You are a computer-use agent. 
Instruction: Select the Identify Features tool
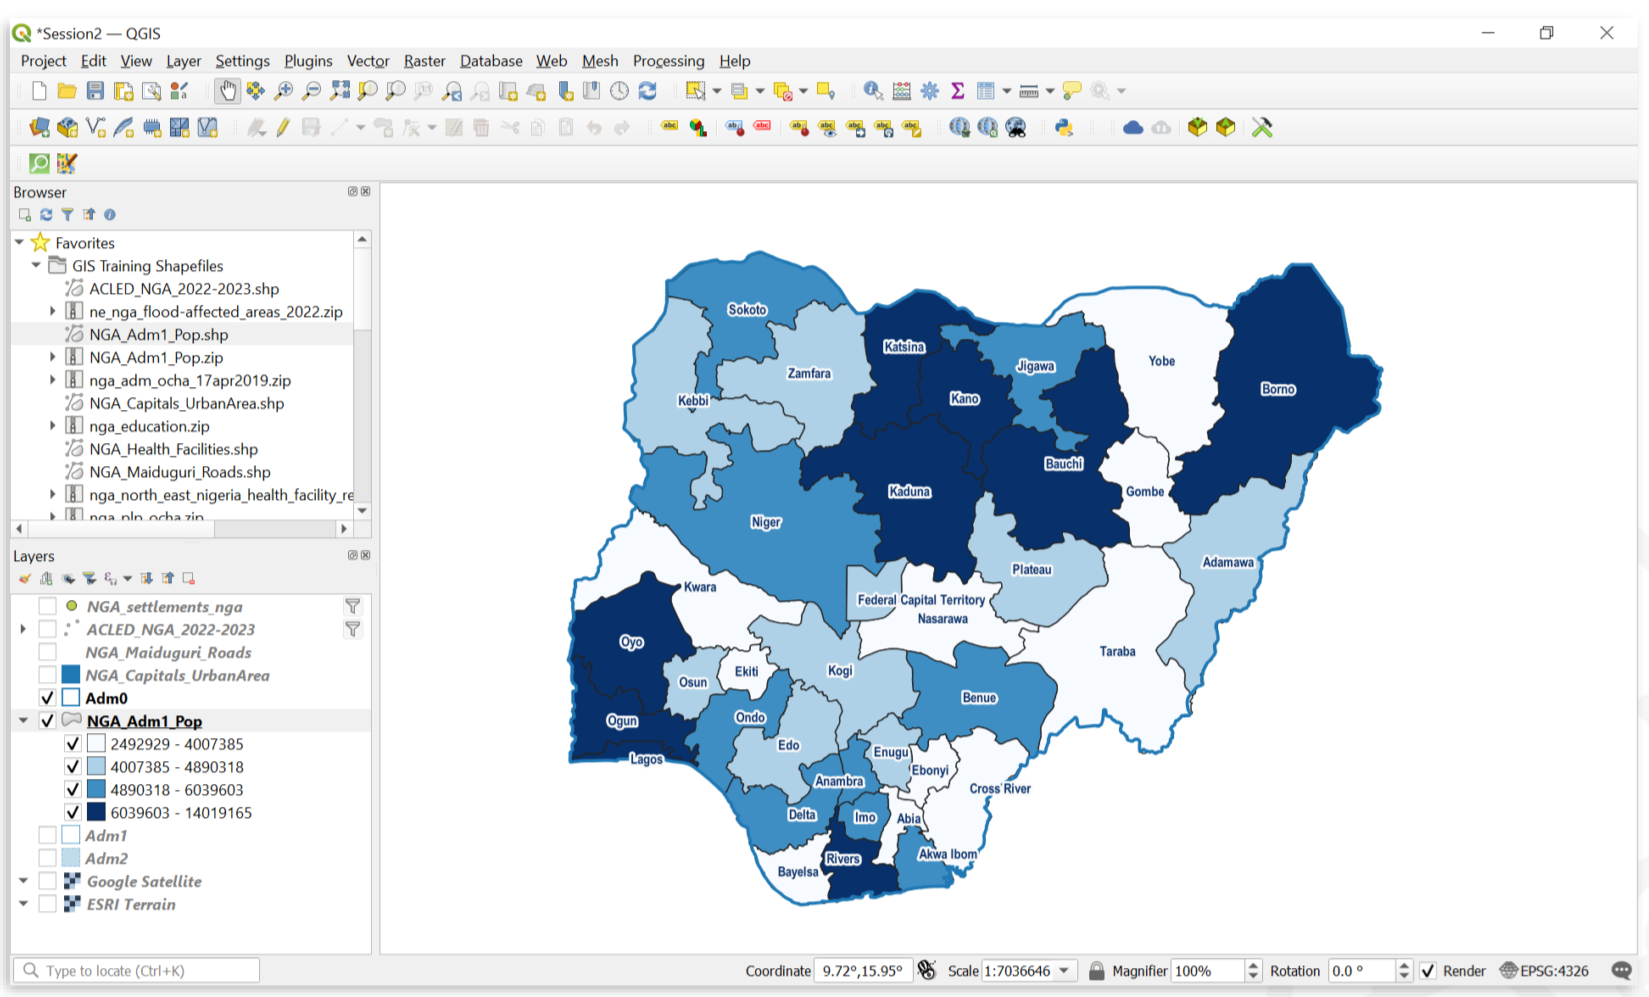(x=873, y=91)
